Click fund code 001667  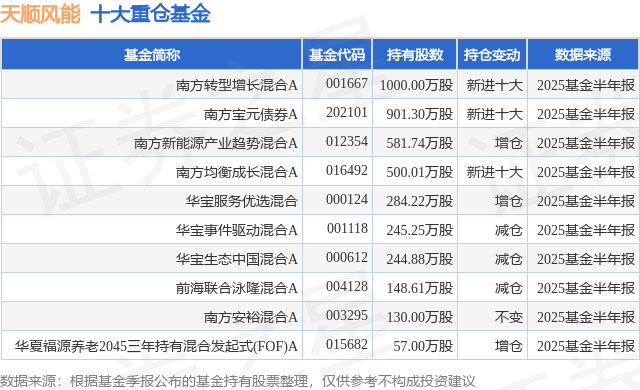[x=347, y=84]
